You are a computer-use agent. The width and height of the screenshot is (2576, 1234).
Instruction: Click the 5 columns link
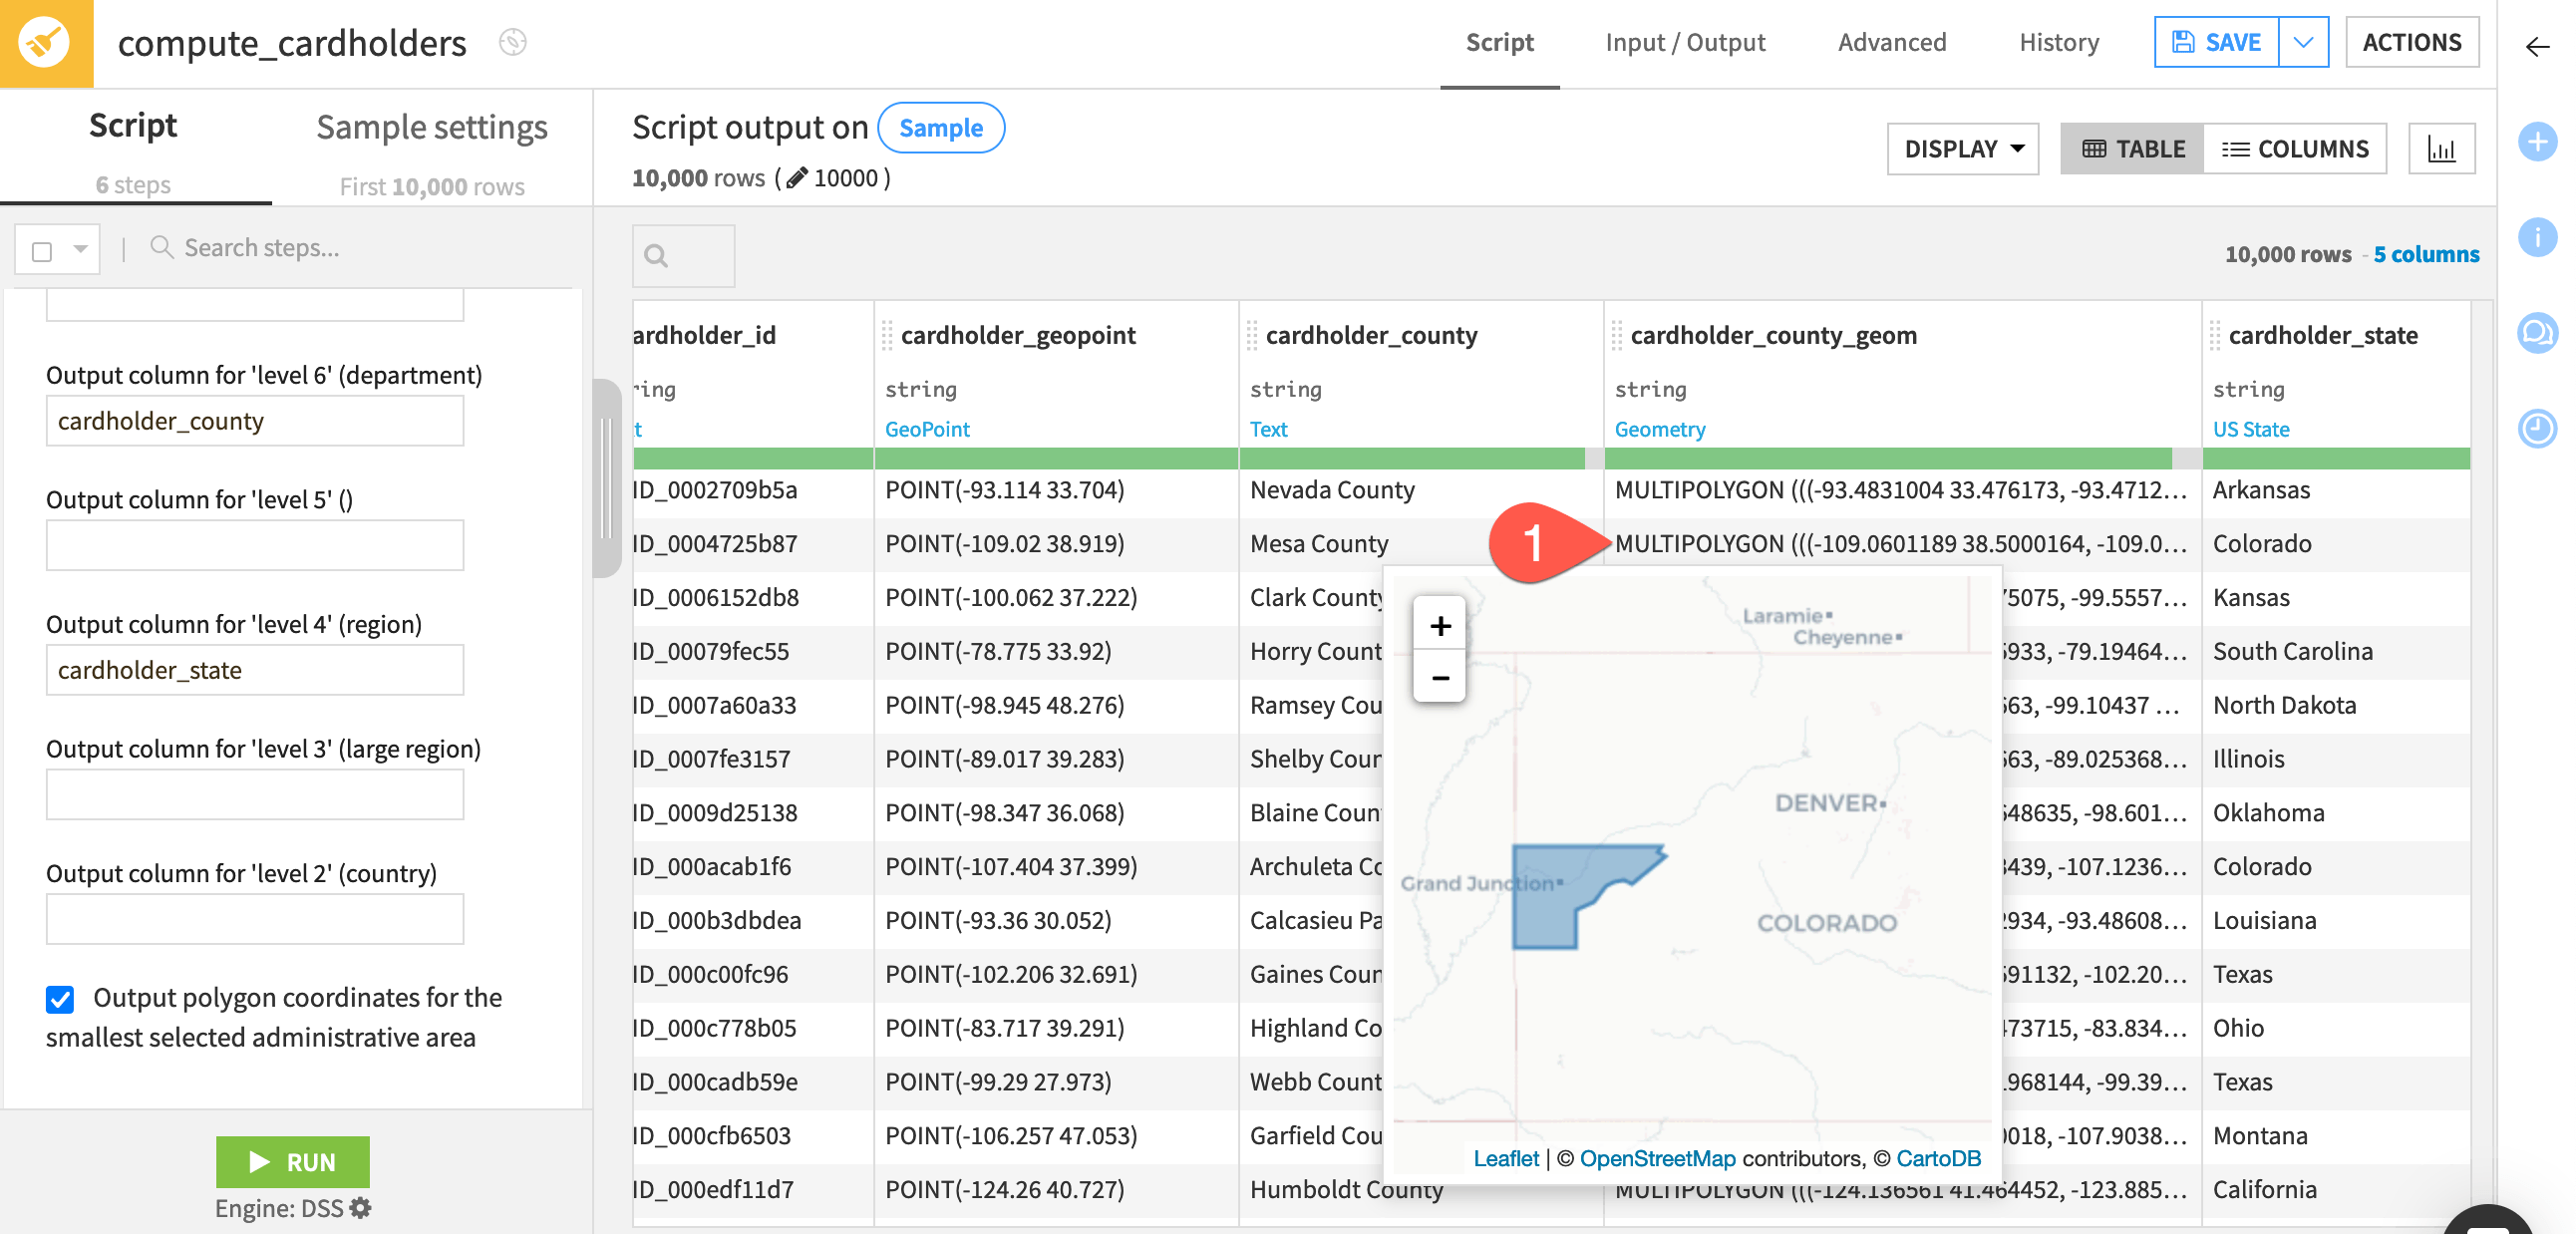point(2425,254)
